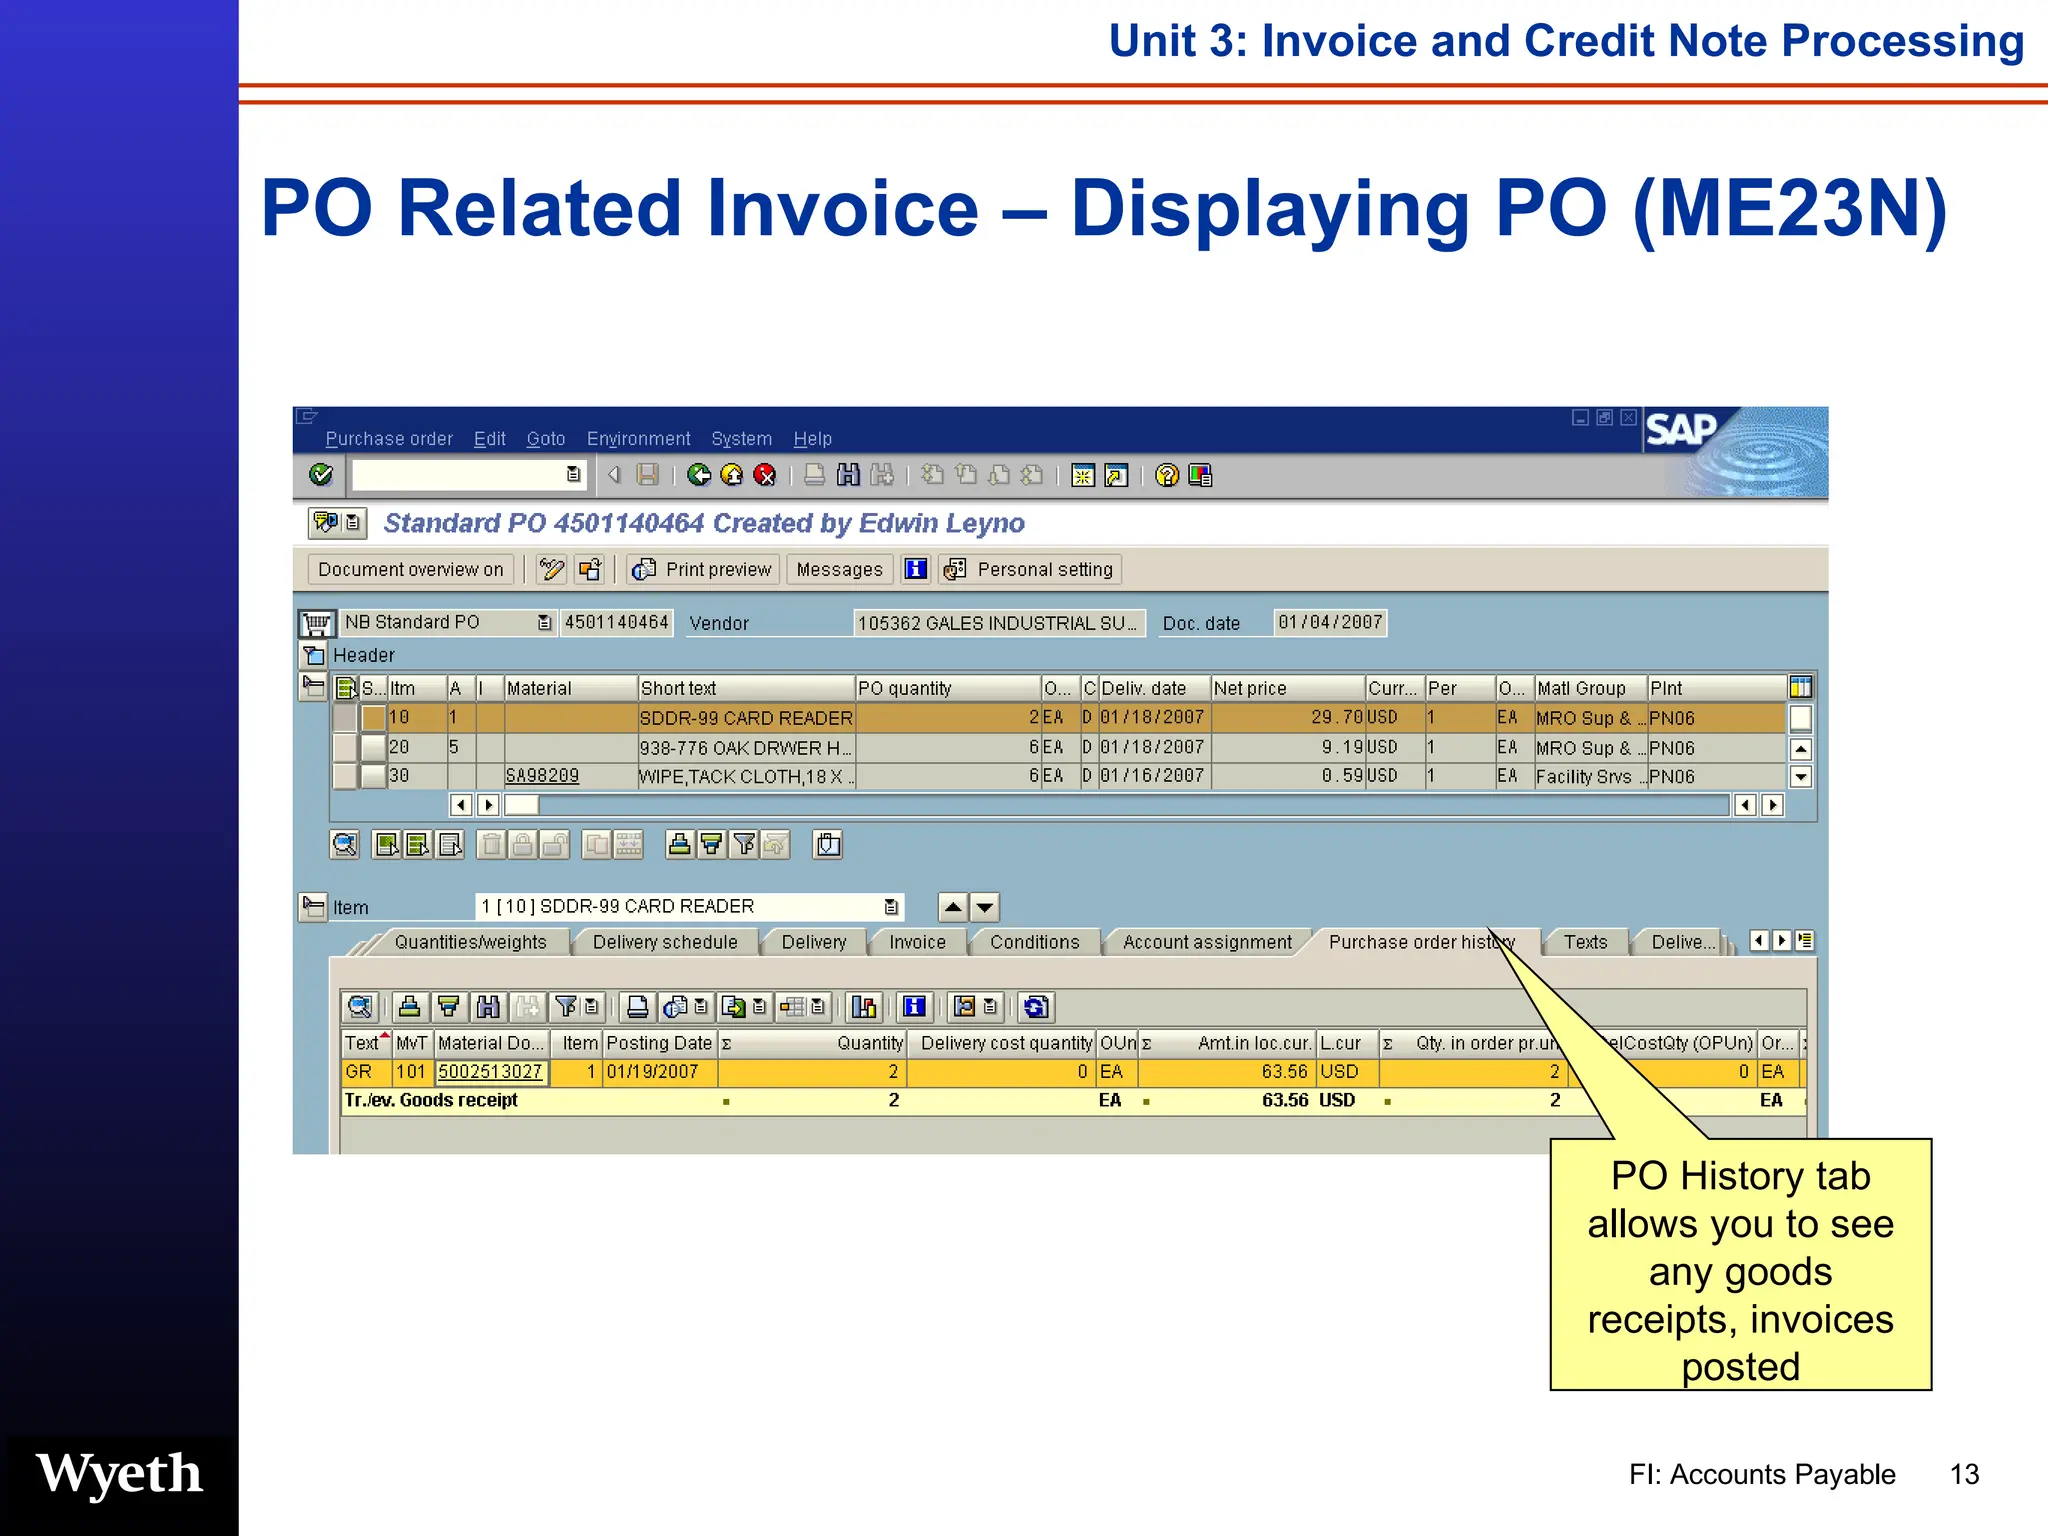The image size is (2048, 1536).
Task: Toggle status box of item 30
Action: (373, 776)
